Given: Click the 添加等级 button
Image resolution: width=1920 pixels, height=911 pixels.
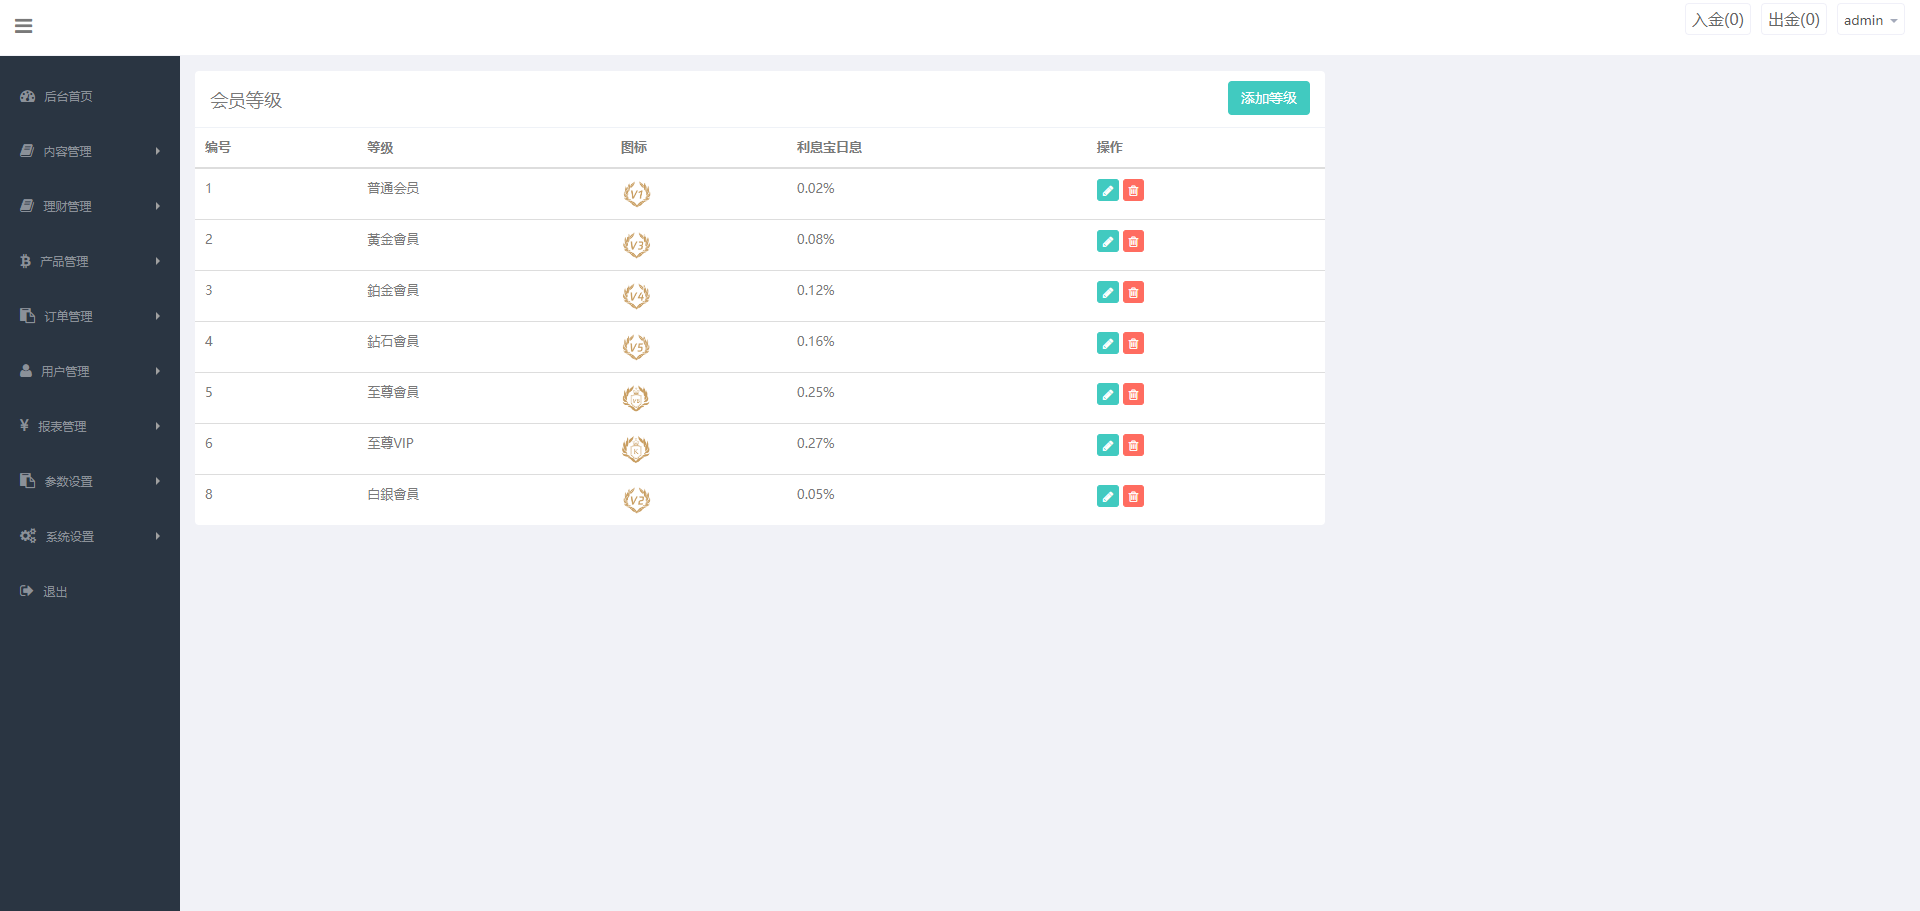Looking at the screenshot, I should pos(1268,98).
